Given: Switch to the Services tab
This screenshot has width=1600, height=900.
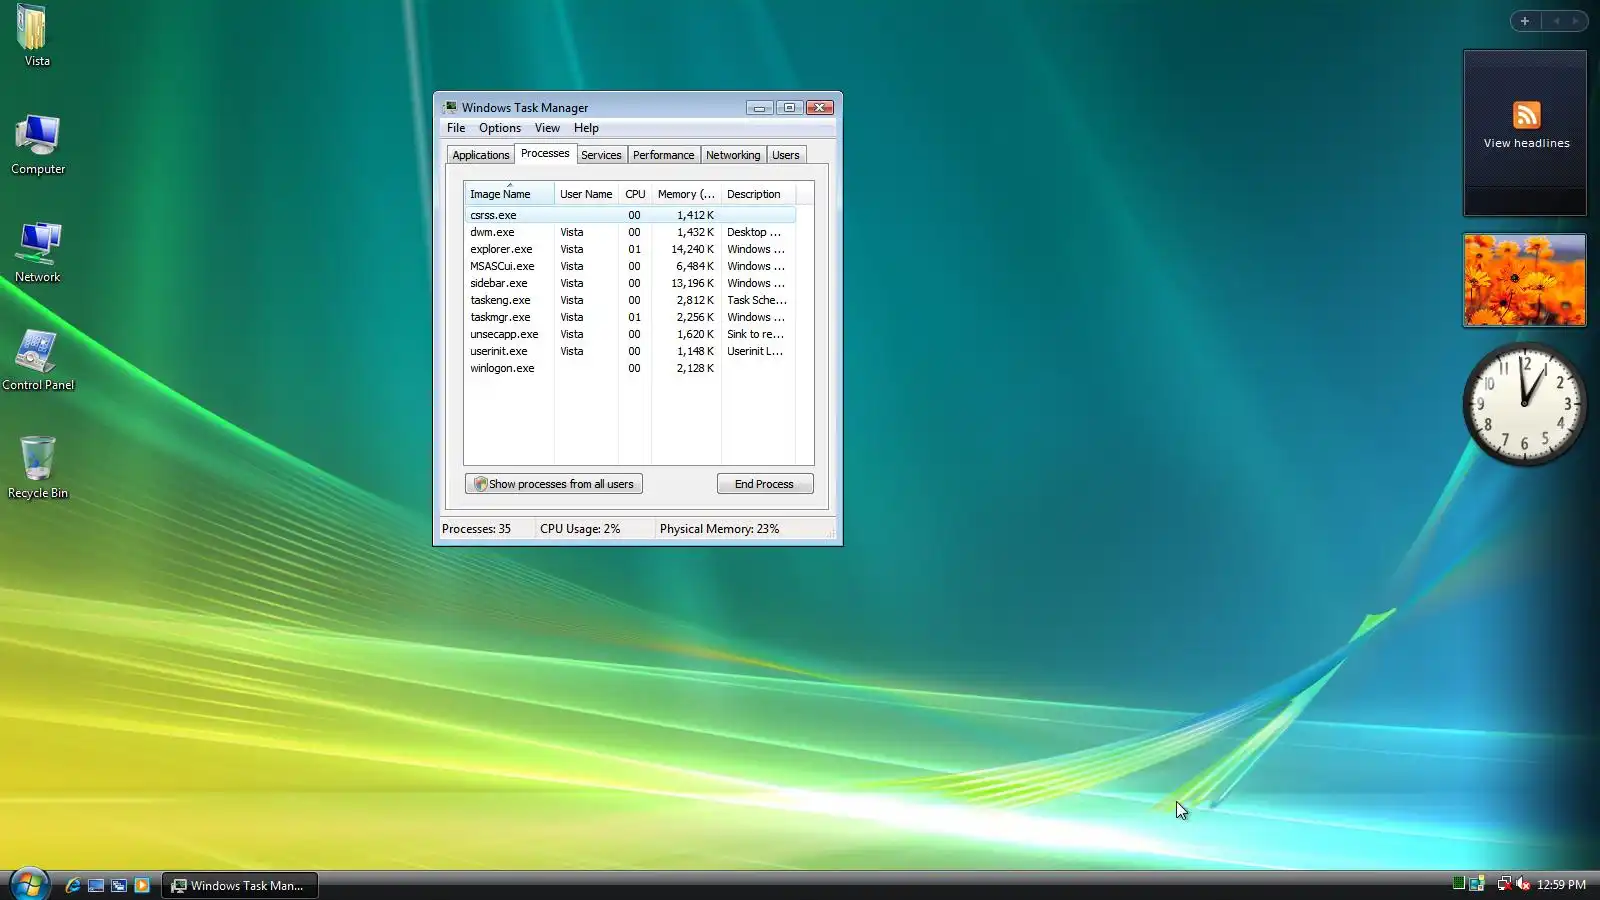Looking at the screenshot, I should point(601,155).
